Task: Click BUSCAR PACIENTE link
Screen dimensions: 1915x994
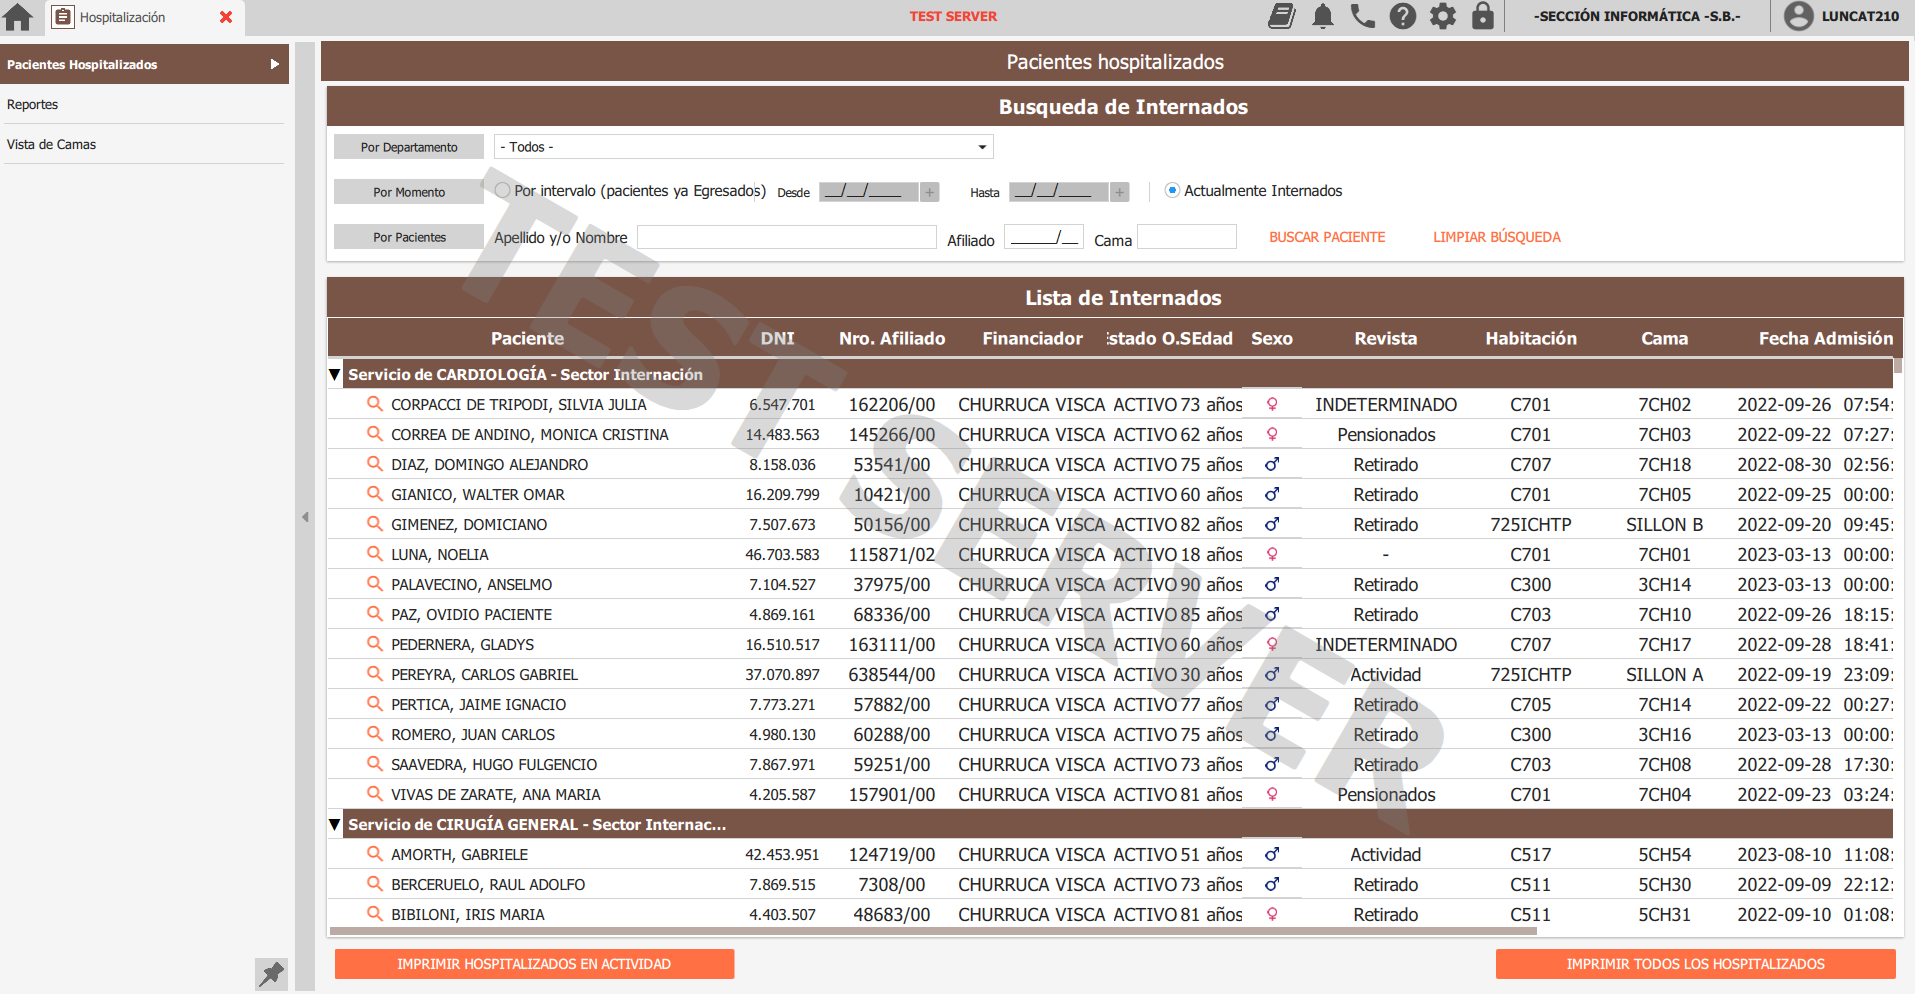Action: point(1327,237)
